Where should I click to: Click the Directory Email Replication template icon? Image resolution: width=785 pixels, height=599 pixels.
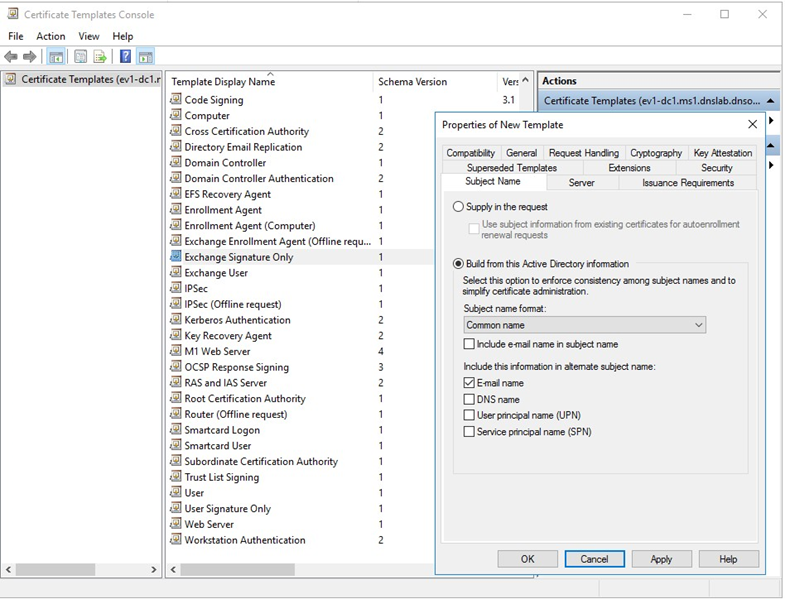pos(176,146)
